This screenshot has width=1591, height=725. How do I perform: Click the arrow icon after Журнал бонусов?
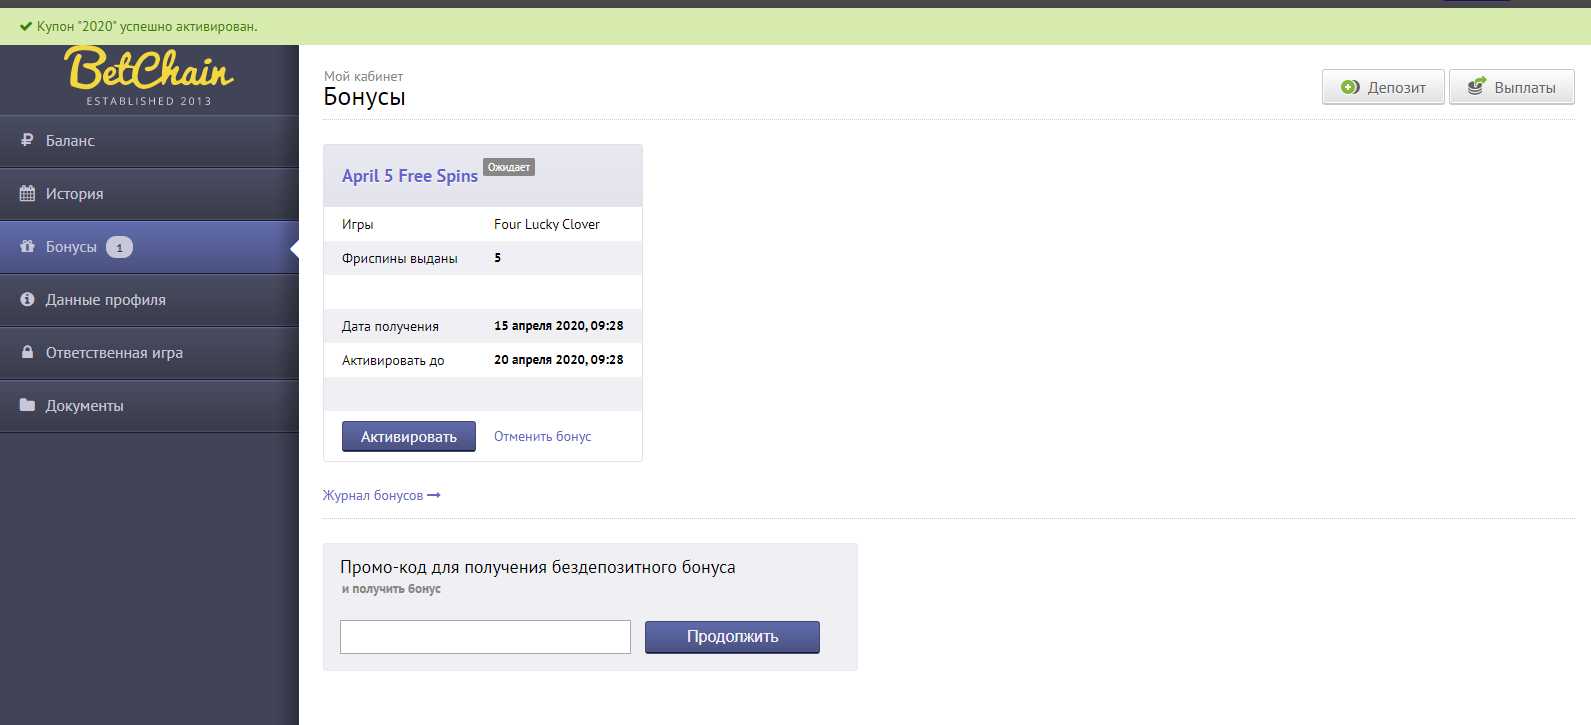coord(434,495)
